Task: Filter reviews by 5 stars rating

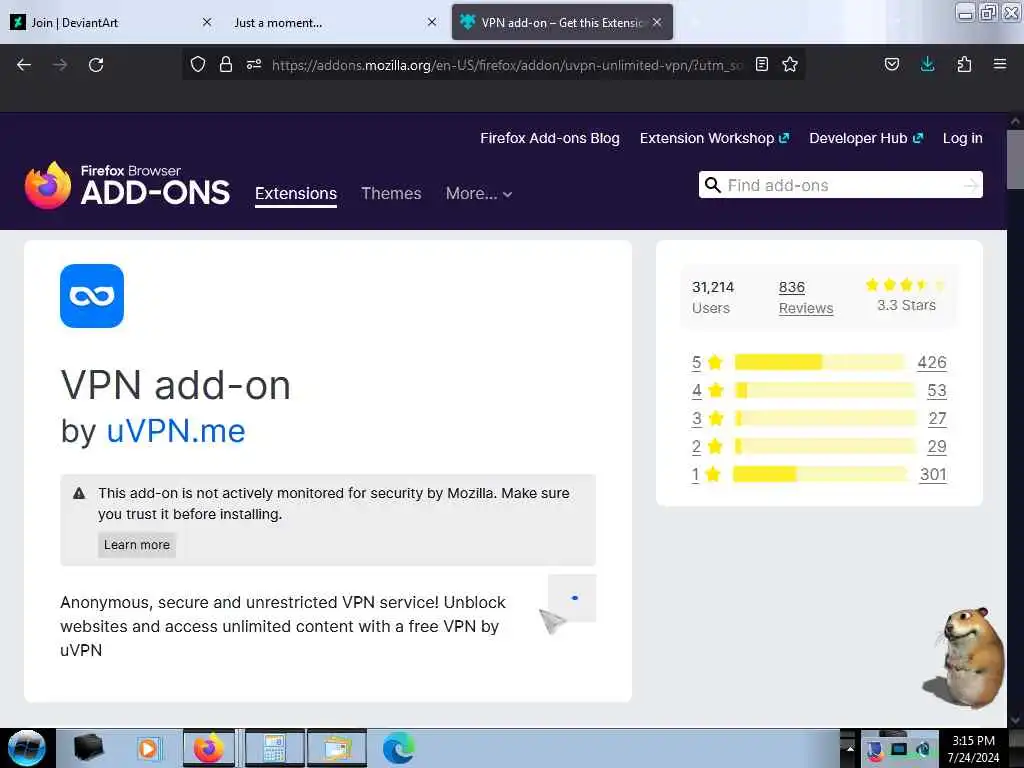Action: (706, 362)
